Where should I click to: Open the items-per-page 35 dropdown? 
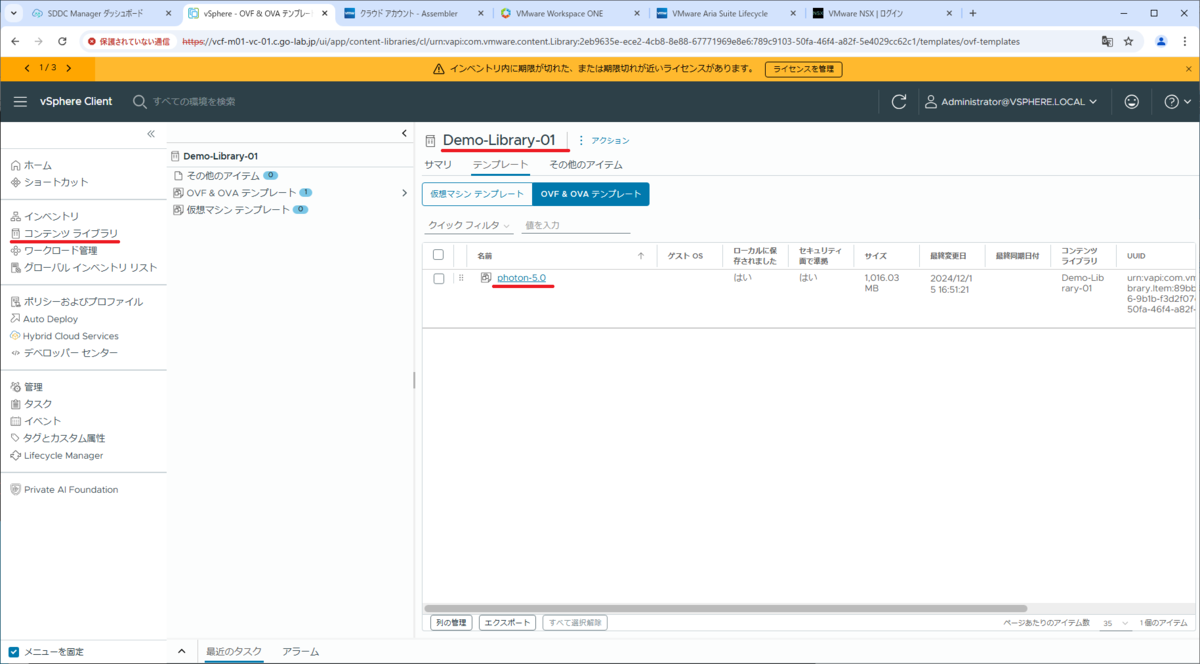[1115, 623]
